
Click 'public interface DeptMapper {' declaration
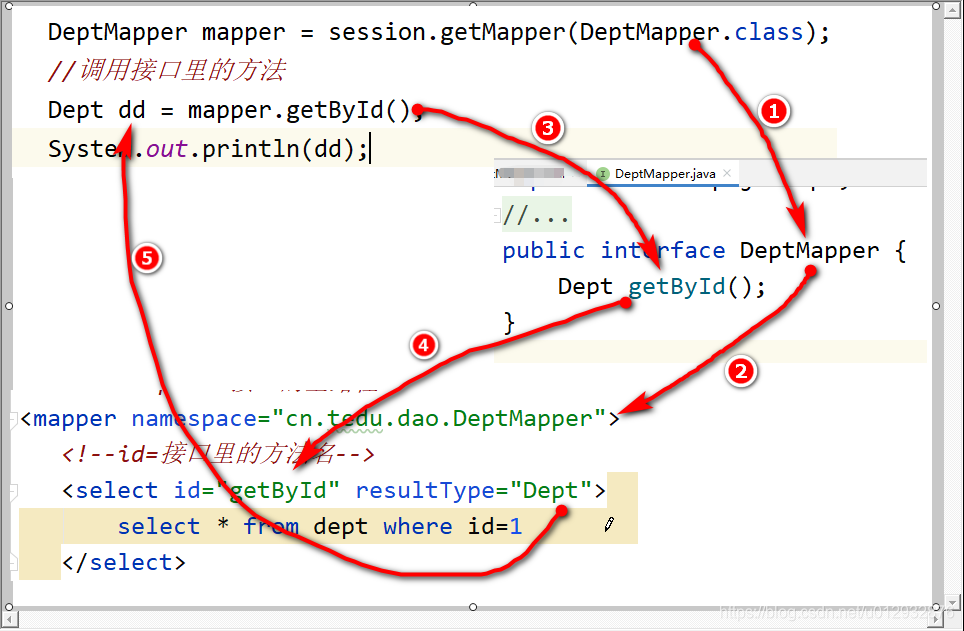pos(705,251)
